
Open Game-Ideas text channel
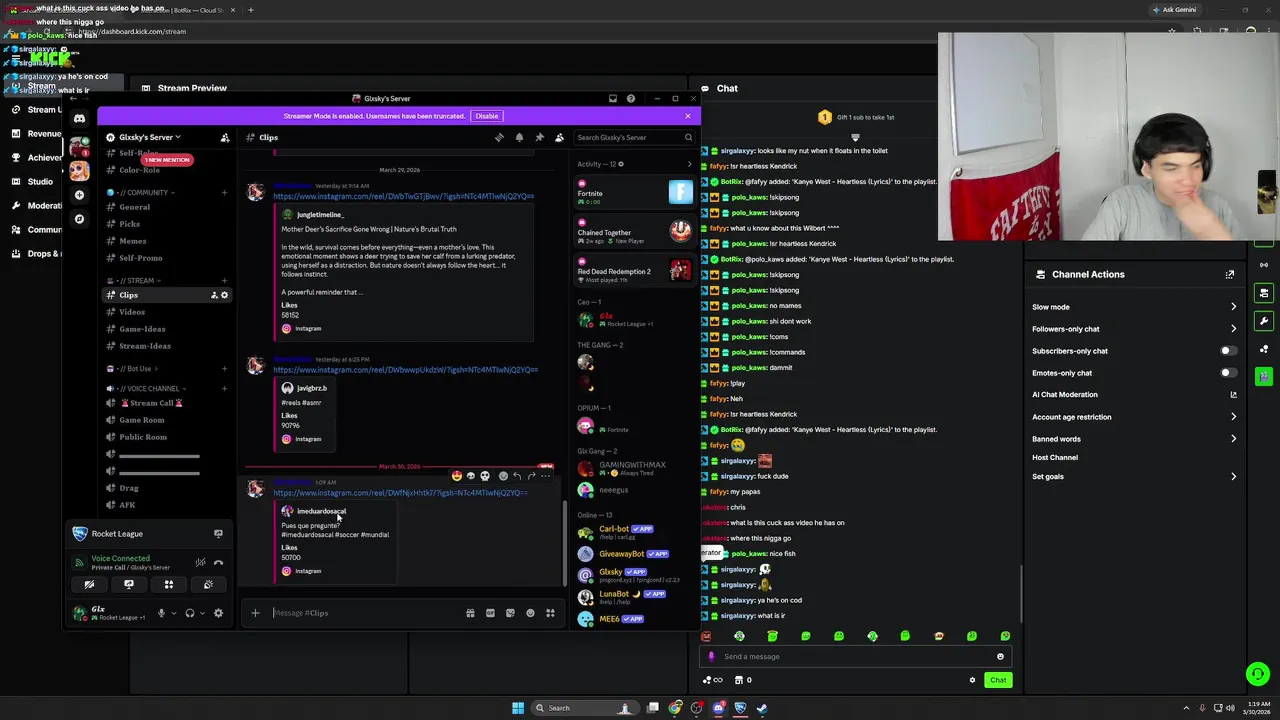point(142,329)
